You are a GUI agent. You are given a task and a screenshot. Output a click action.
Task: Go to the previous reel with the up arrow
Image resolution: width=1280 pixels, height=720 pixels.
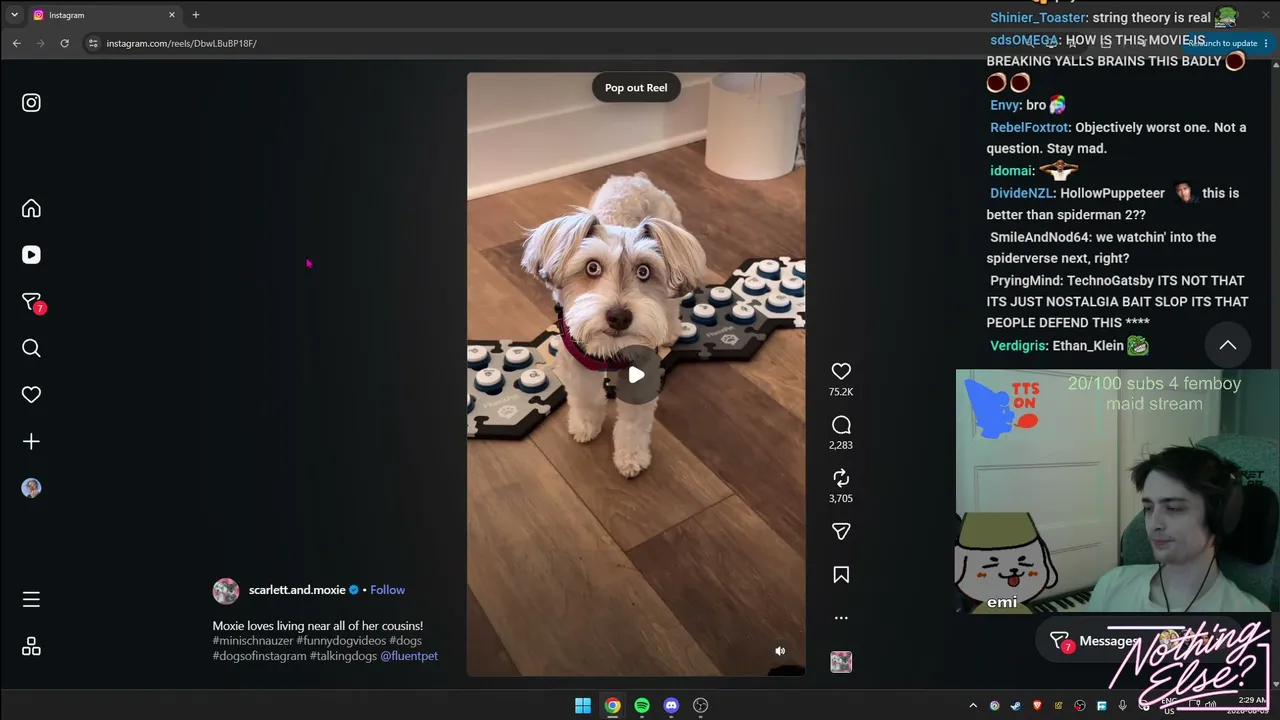1228,346
